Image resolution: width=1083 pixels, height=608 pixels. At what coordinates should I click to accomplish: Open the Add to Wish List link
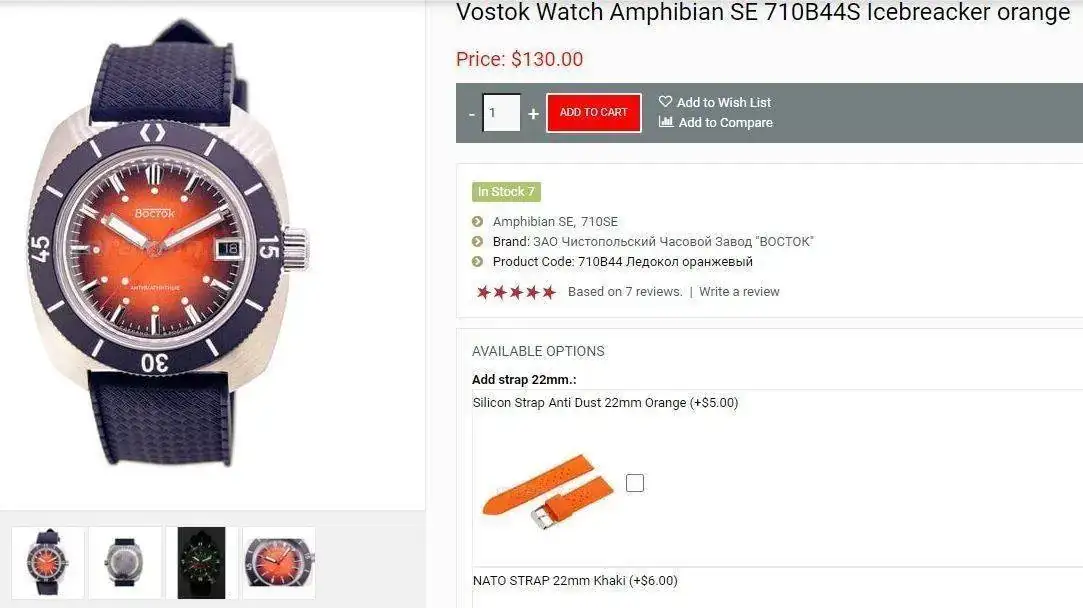click(x=724, y=102)
